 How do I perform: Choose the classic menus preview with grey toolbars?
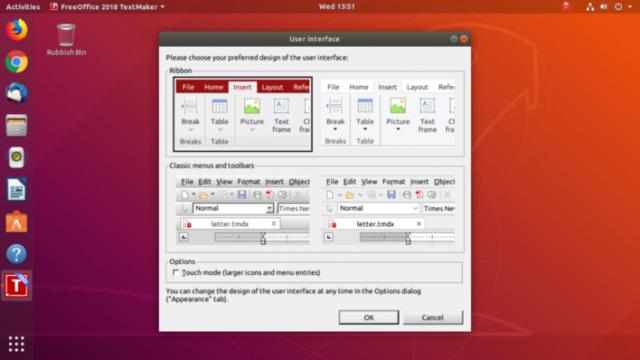243,210
